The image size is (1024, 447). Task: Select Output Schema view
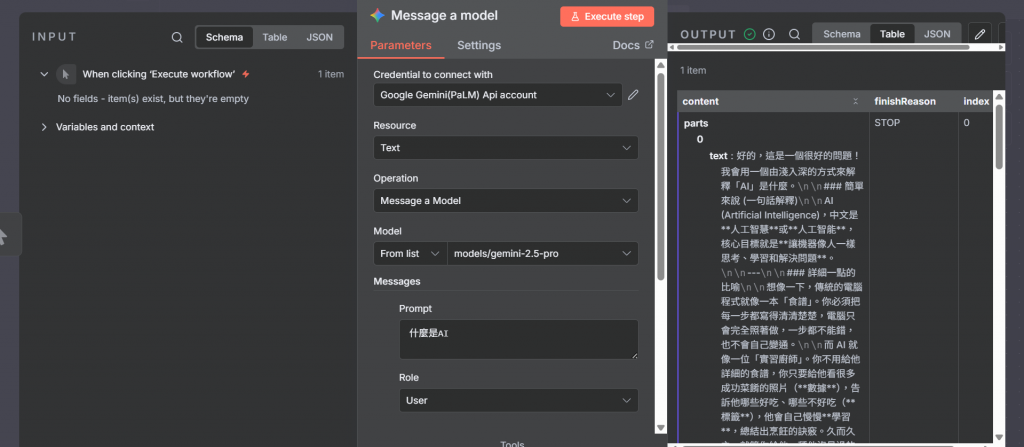tap(841, 34)
